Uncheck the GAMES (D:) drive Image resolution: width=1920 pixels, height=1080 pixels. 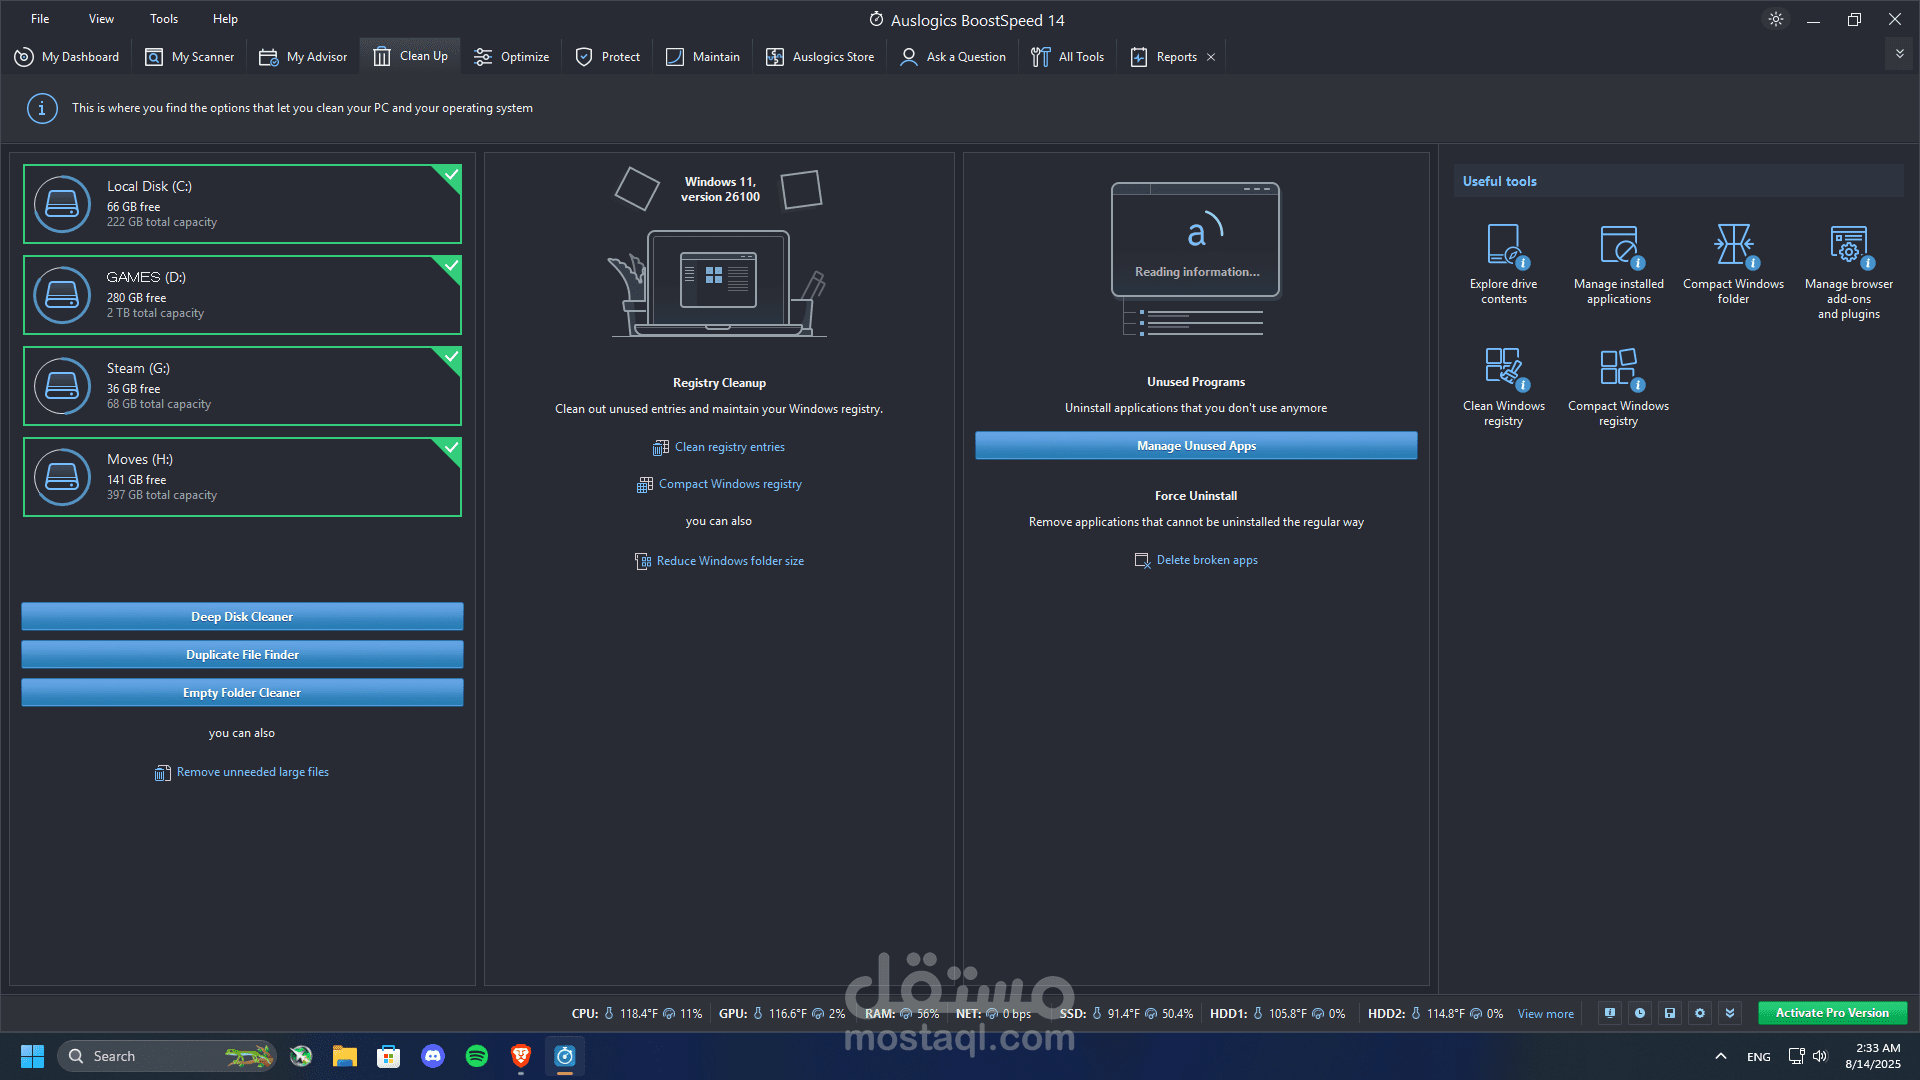tap(242, 295)
